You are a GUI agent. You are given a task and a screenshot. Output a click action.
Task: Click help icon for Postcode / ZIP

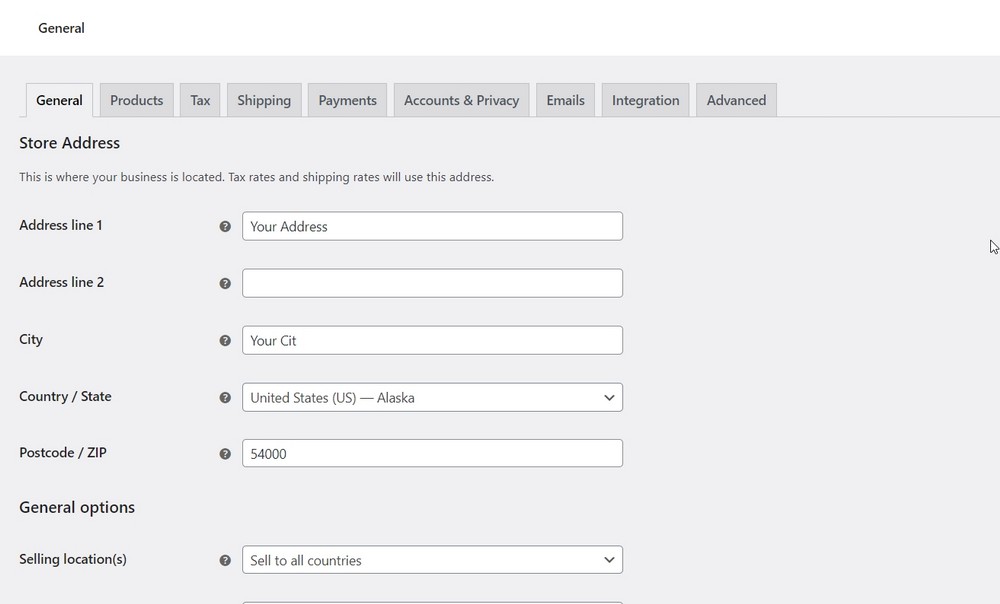click(x=225, y=453)
